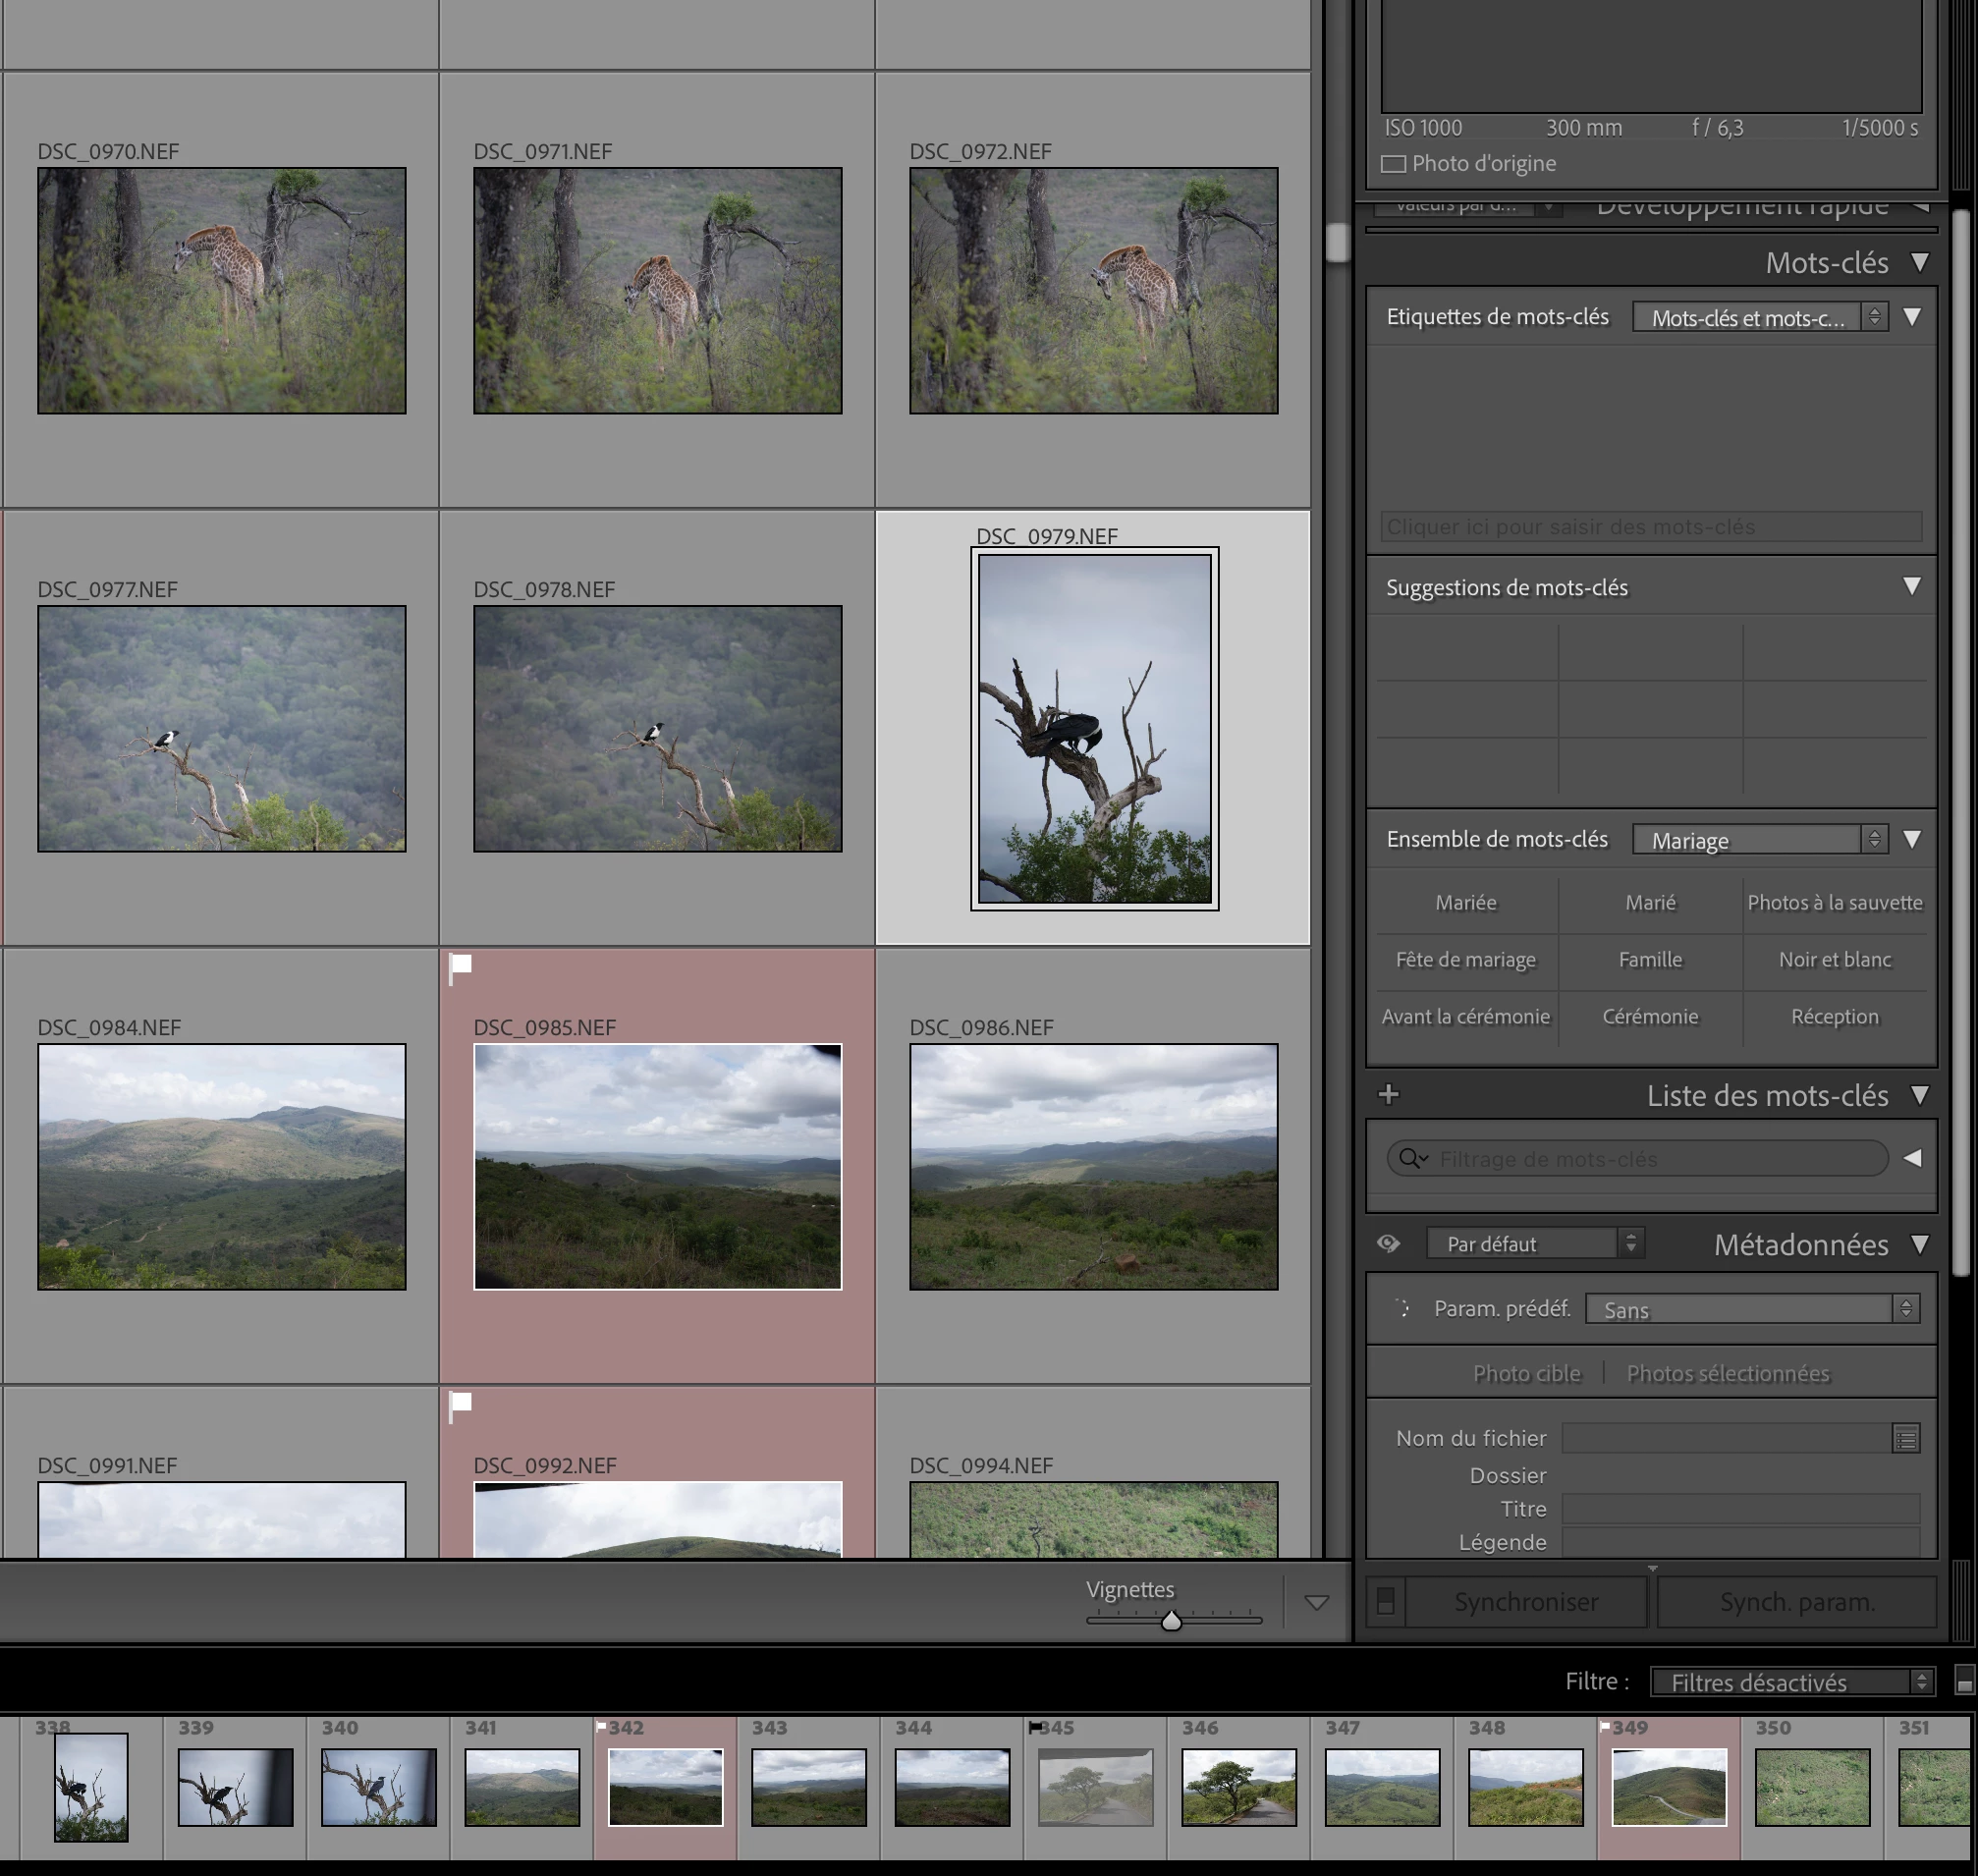Viewport: 1978px width, 1876px height.
Task: Switch to the Photo cible tab
Action: point(1526,1373)
